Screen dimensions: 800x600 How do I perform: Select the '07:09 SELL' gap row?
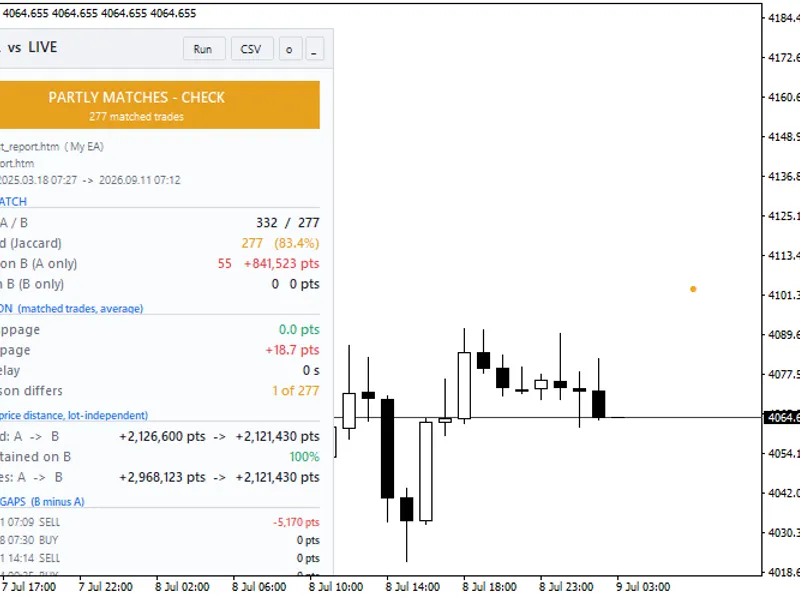coord(159,522)
